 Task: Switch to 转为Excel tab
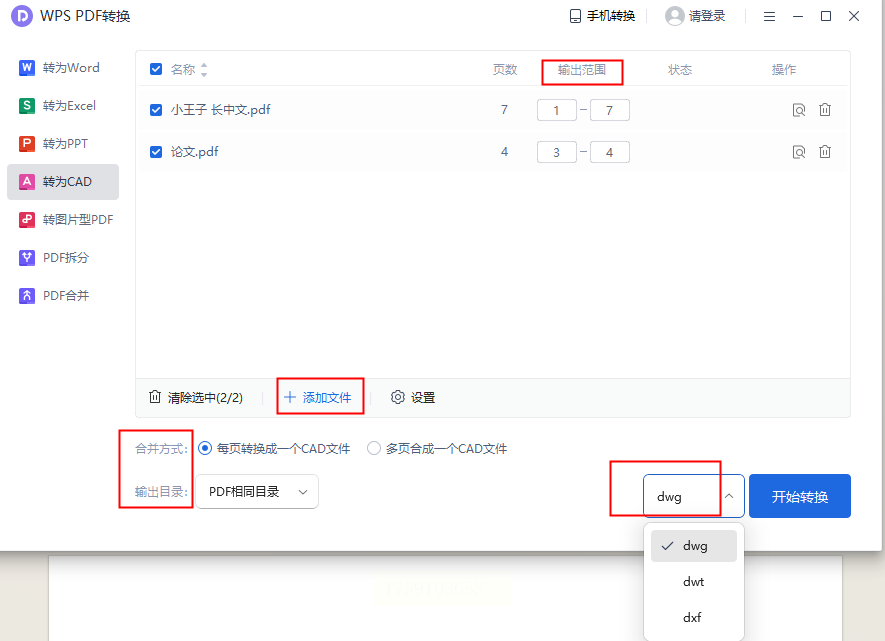[63, 106]
